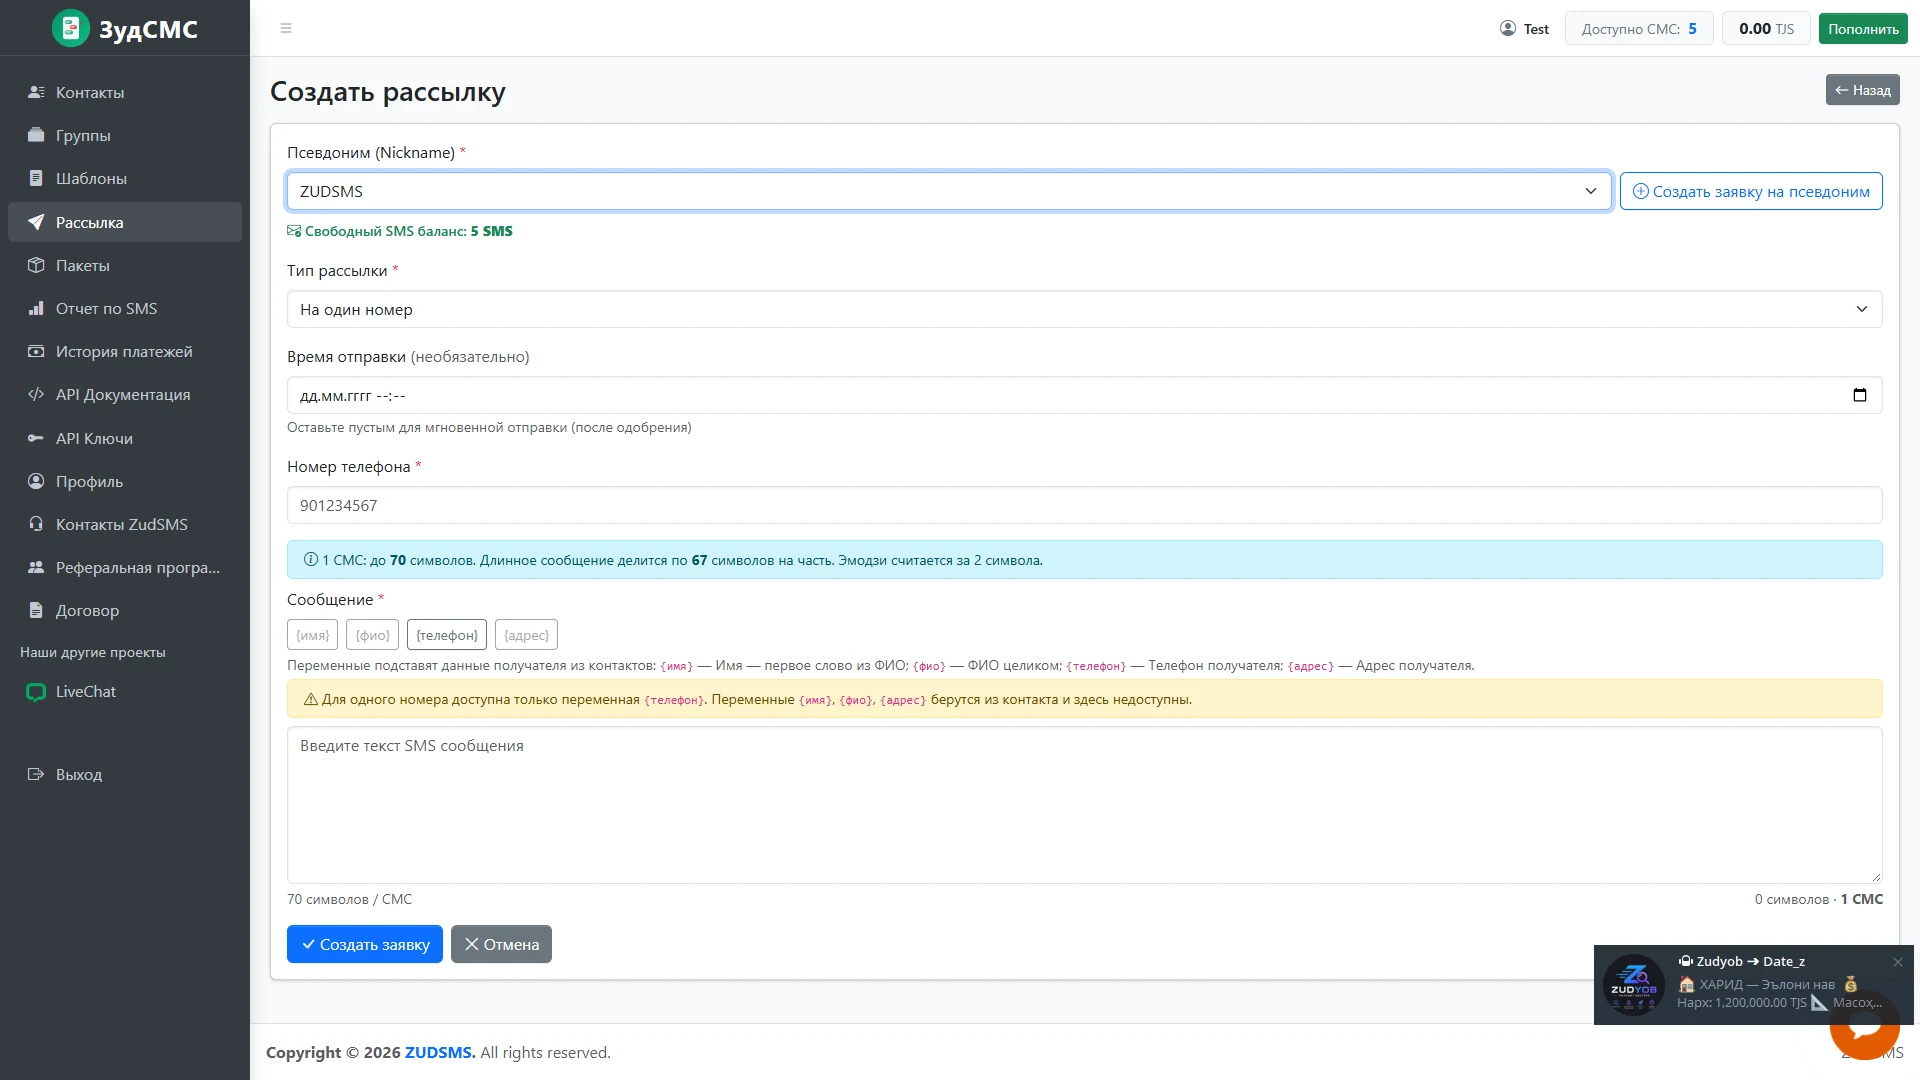Open Пакеты in the sidebar
This screenshot has width=1920, height=1080.
point(125,265)
